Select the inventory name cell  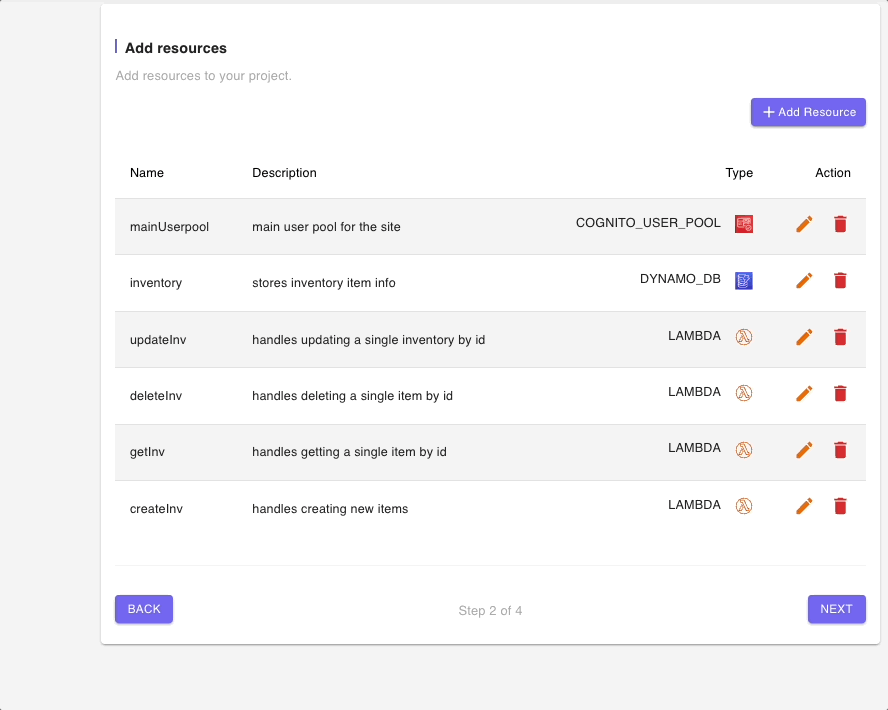156,283
